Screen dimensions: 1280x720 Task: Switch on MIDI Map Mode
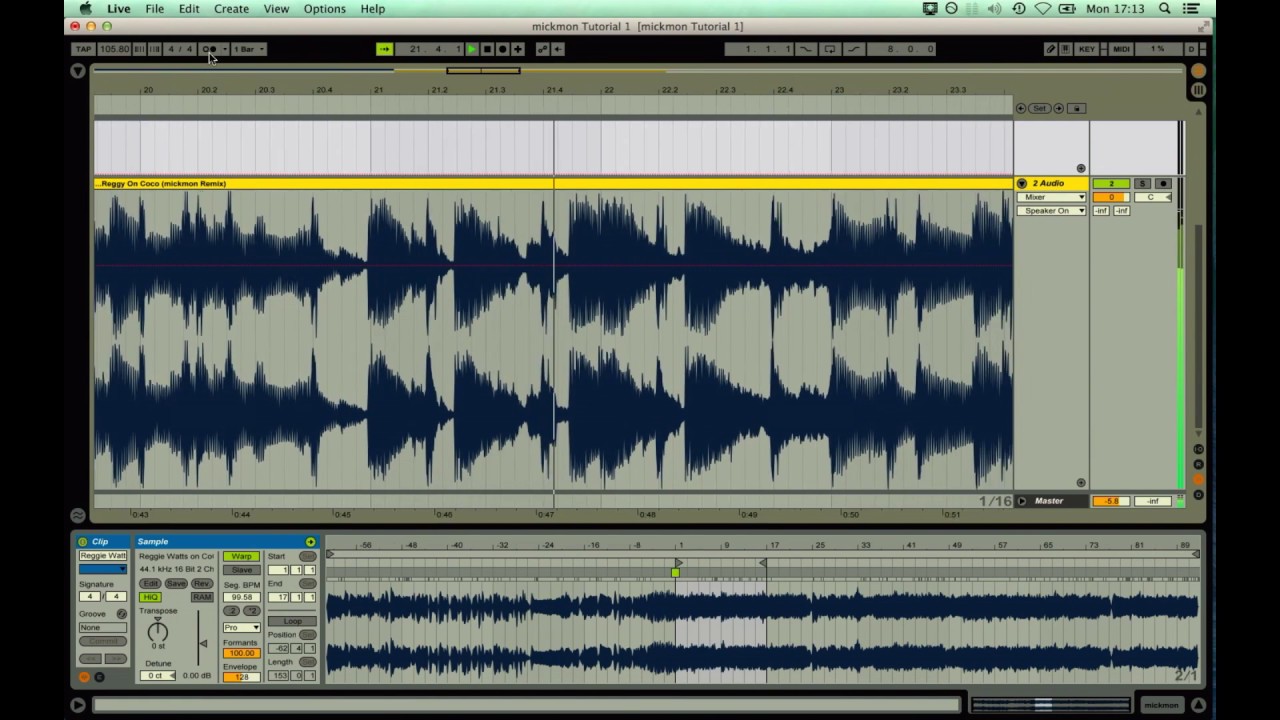click(x=1121, y=49)
